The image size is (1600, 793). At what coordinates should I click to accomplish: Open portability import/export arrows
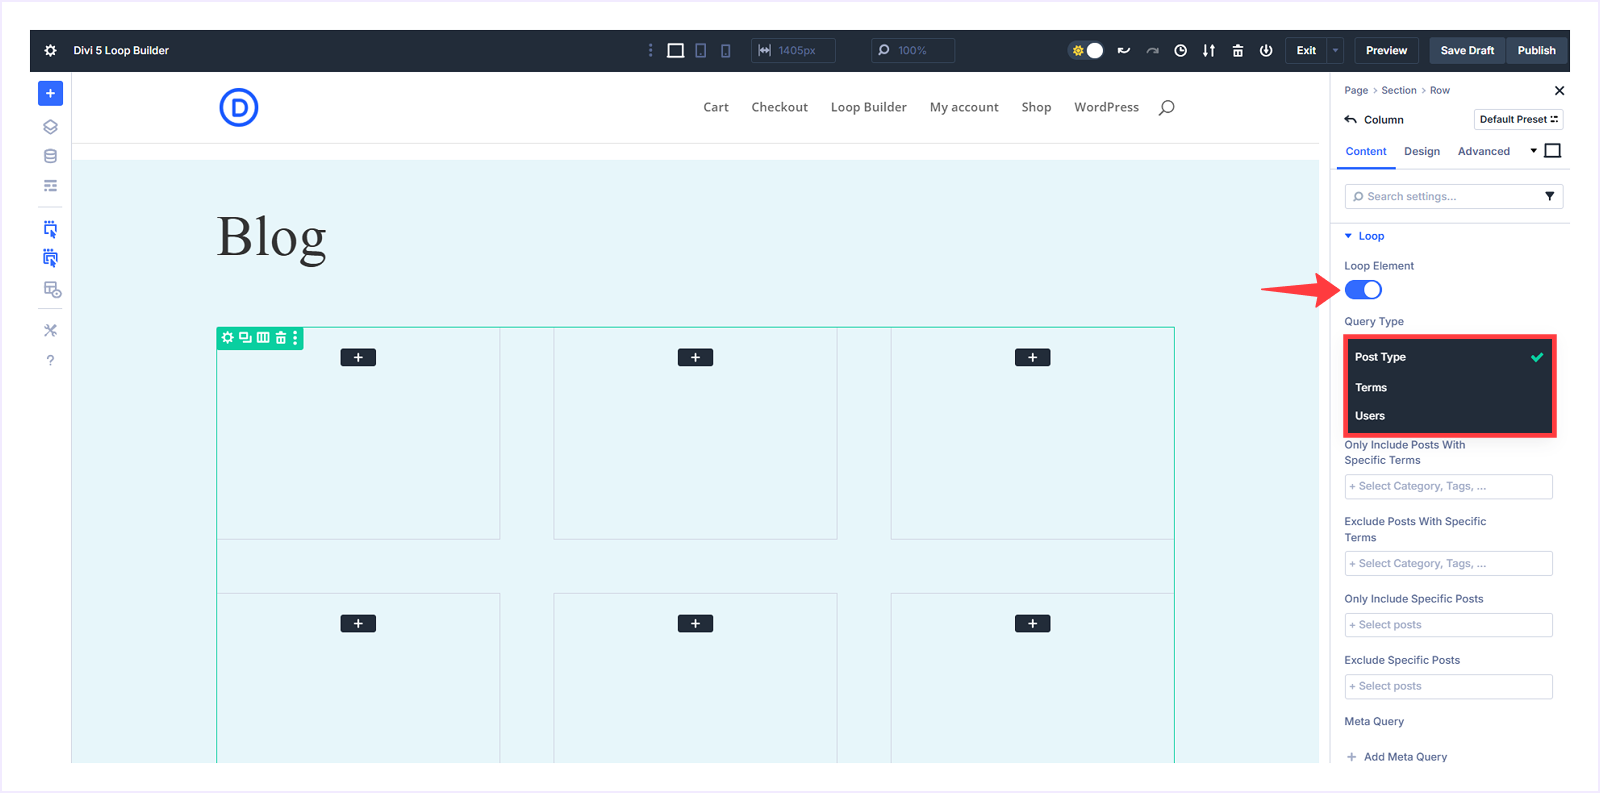[1209, 50]
